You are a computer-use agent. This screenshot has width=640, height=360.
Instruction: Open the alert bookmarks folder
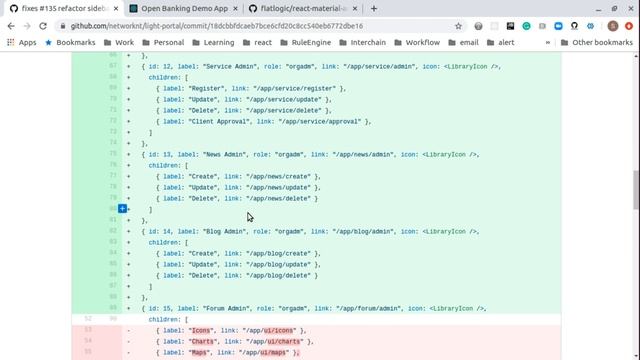tap(500, 42)
